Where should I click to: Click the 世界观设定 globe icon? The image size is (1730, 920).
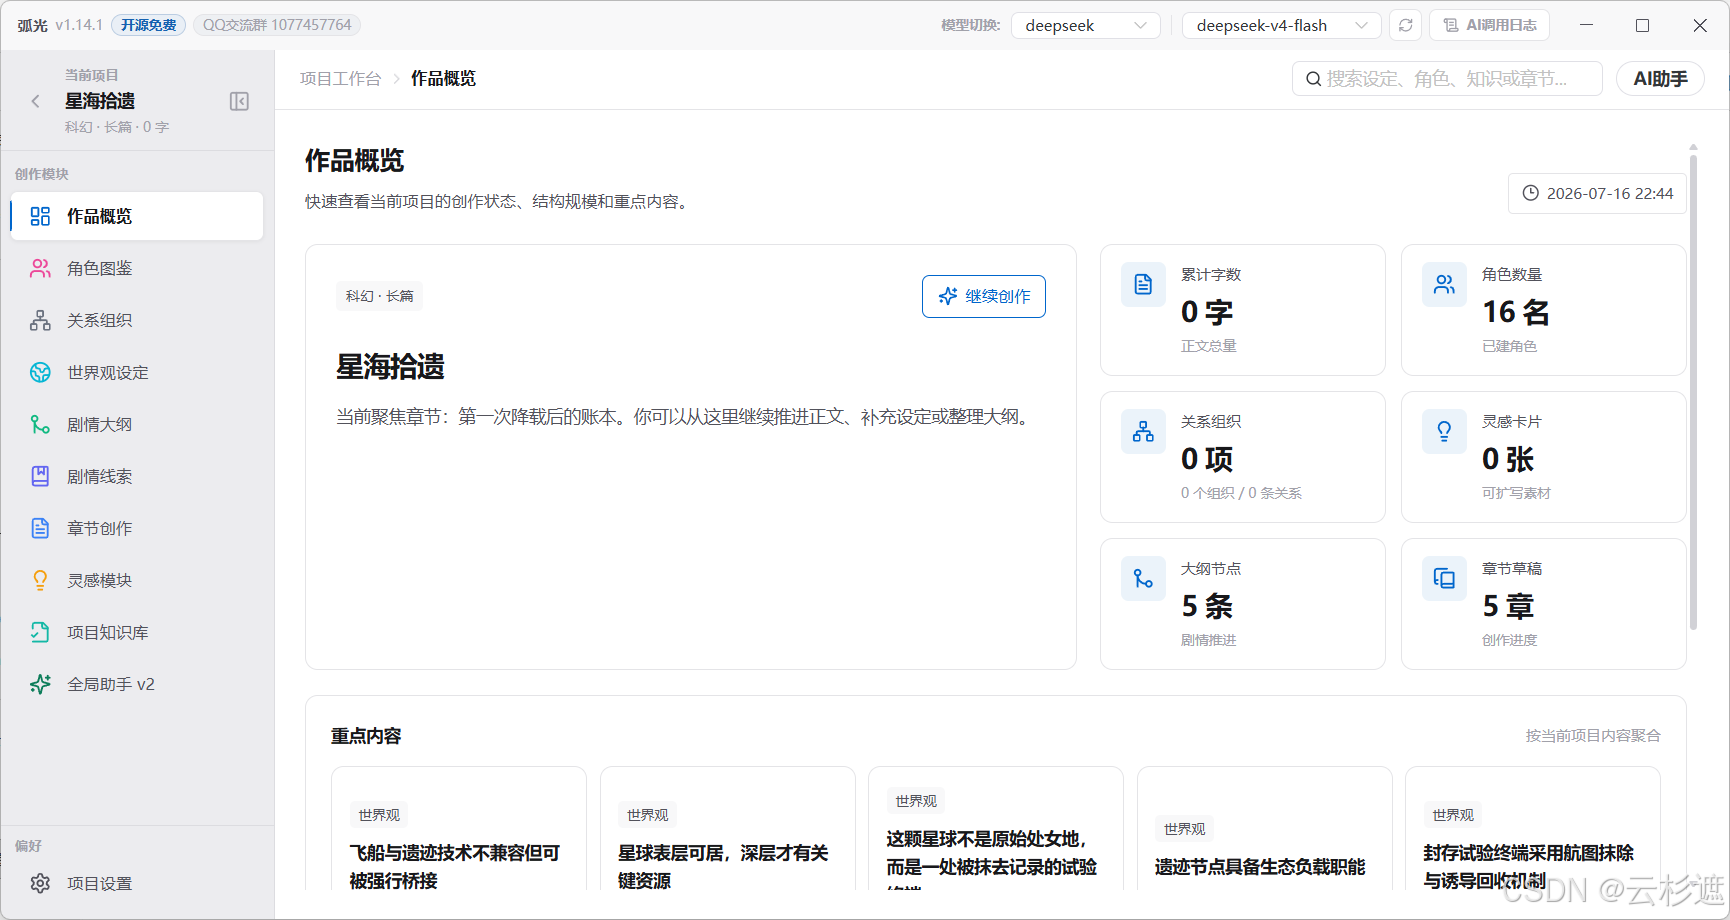click(40, 372)
